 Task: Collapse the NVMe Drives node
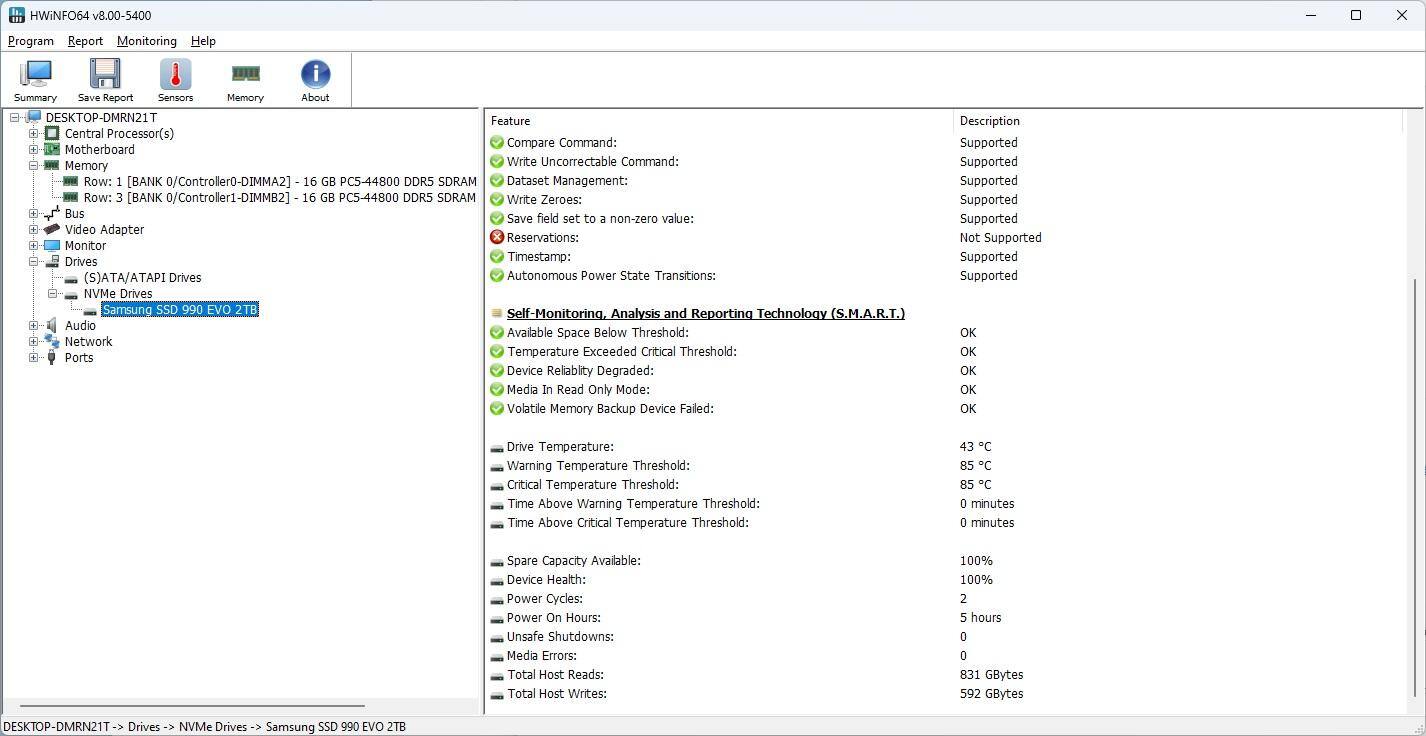pyautogui.click(x=52, y=294)
